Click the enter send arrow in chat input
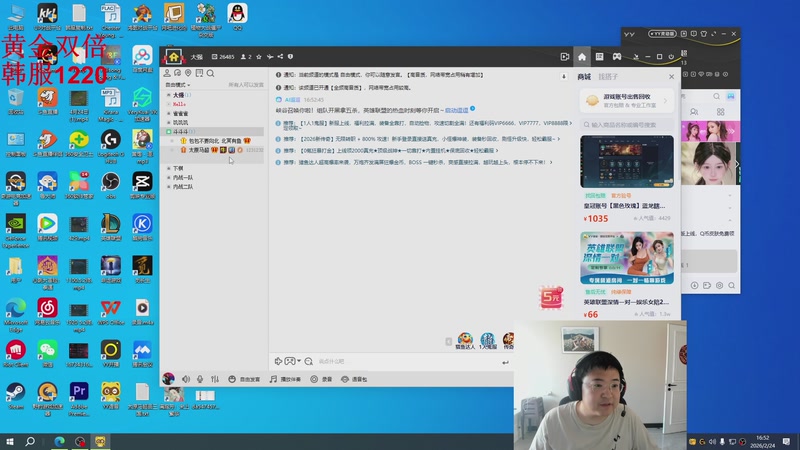 click(x=505, y=362)
